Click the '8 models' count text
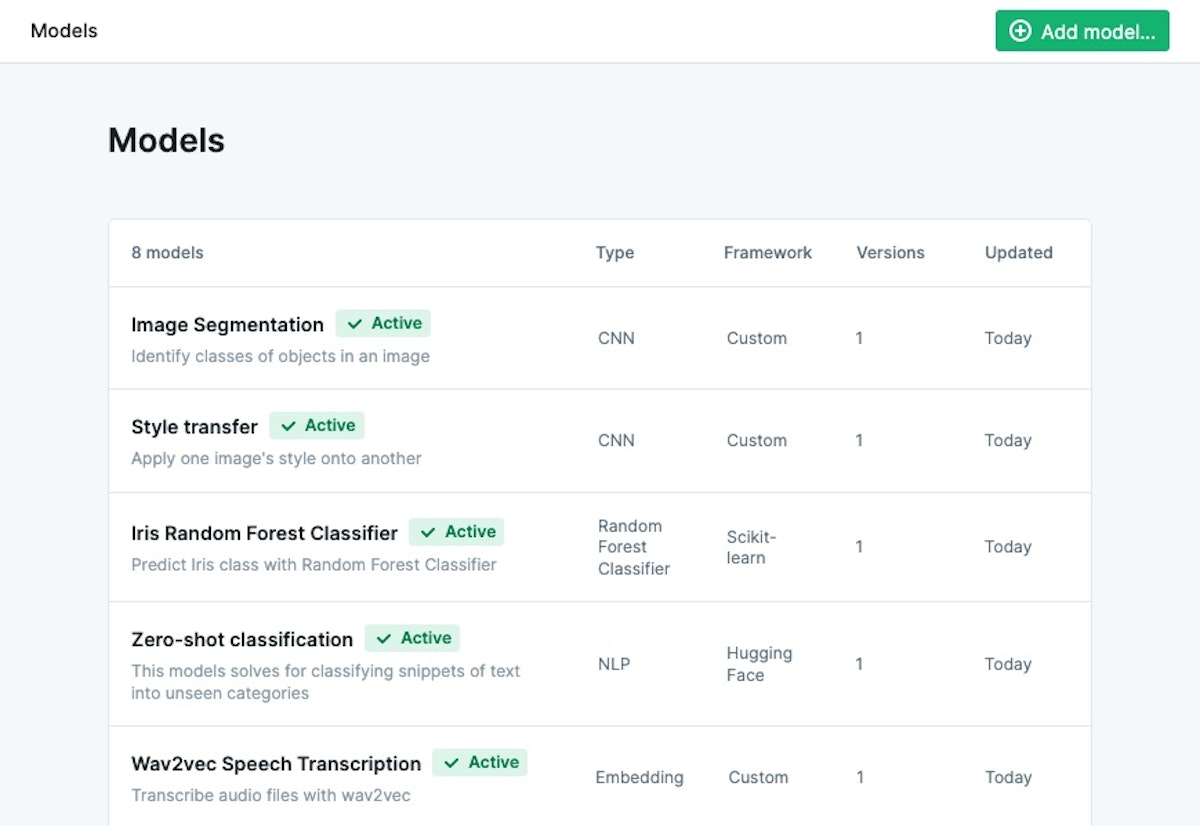 tap(167, 253)
